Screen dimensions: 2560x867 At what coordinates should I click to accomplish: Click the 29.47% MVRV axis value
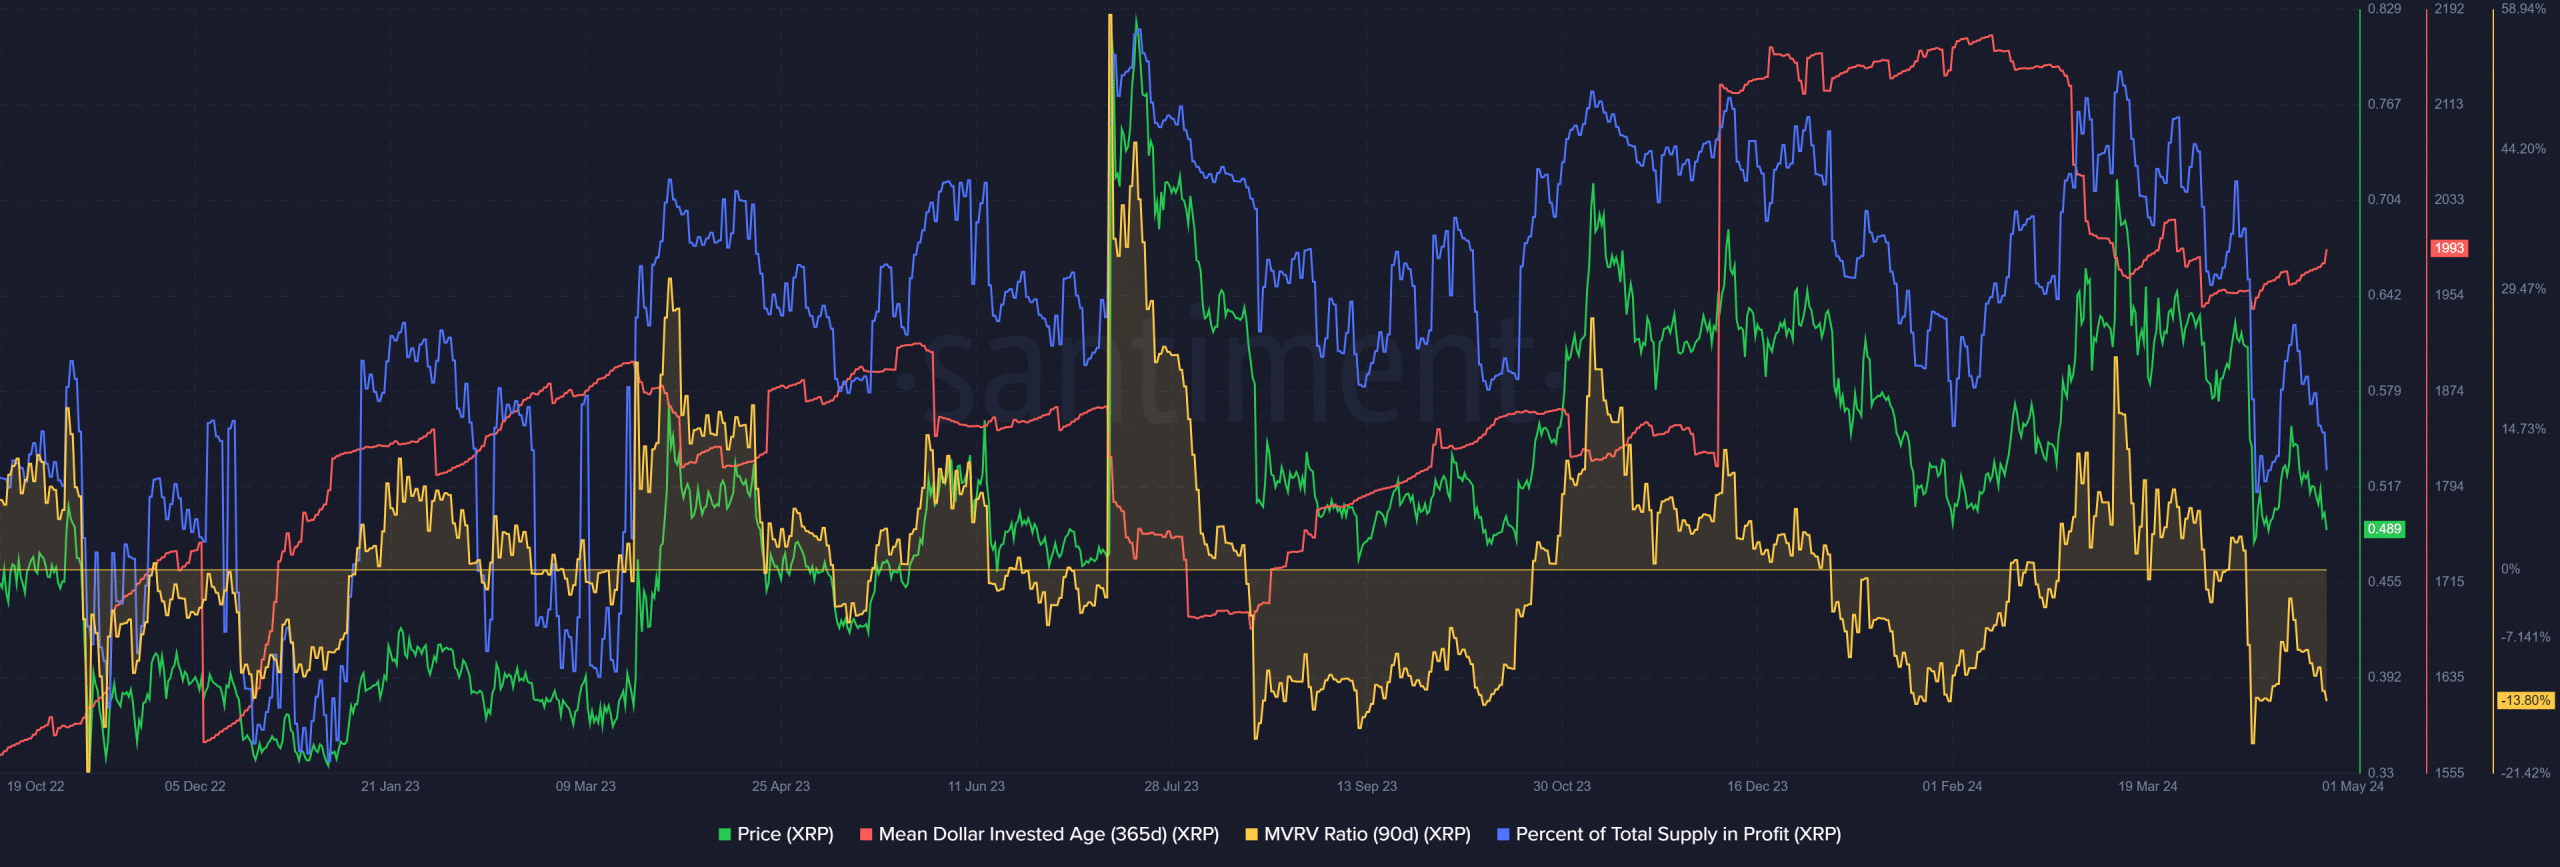point(2524,289)
